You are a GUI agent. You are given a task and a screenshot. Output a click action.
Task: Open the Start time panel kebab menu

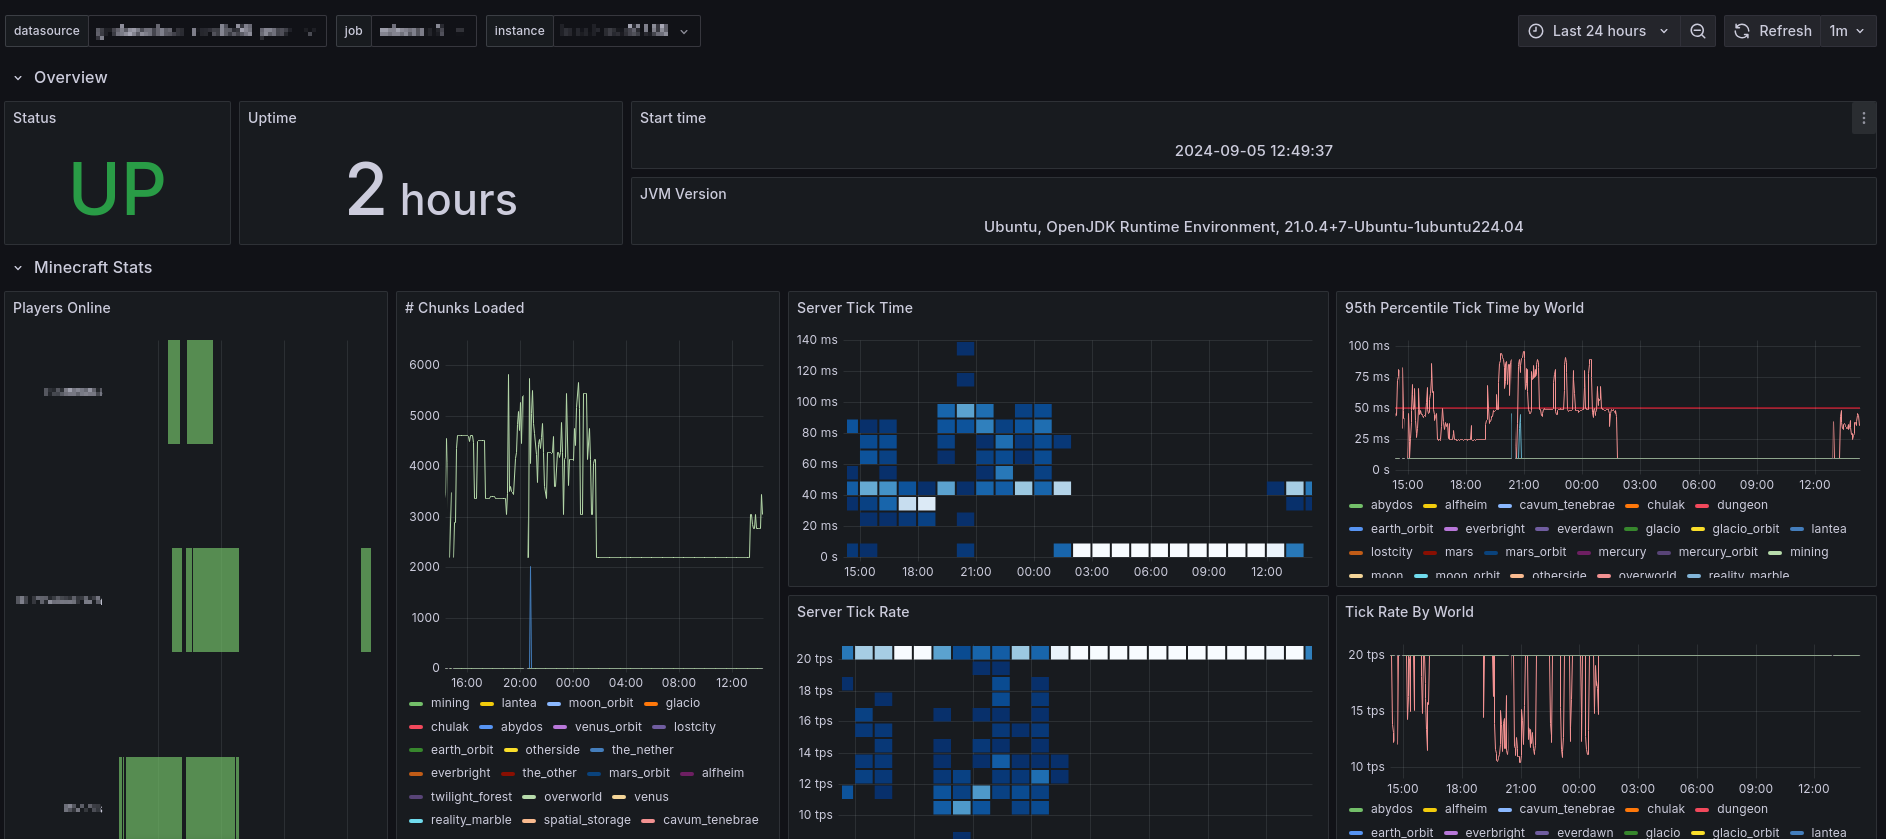1863,118
